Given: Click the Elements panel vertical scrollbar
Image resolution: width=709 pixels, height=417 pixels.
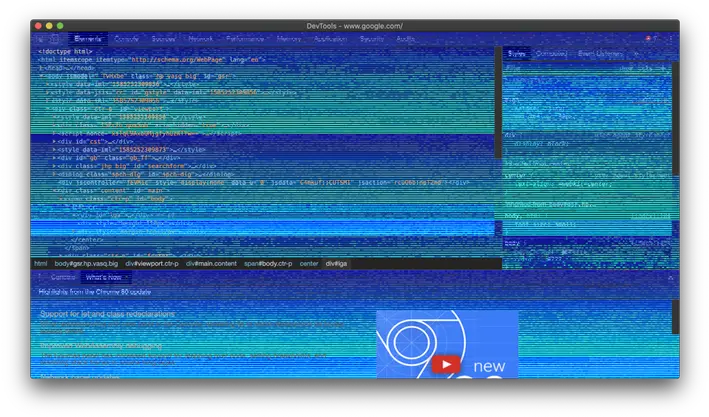Looking at the screenshot, I should point(498,102).
